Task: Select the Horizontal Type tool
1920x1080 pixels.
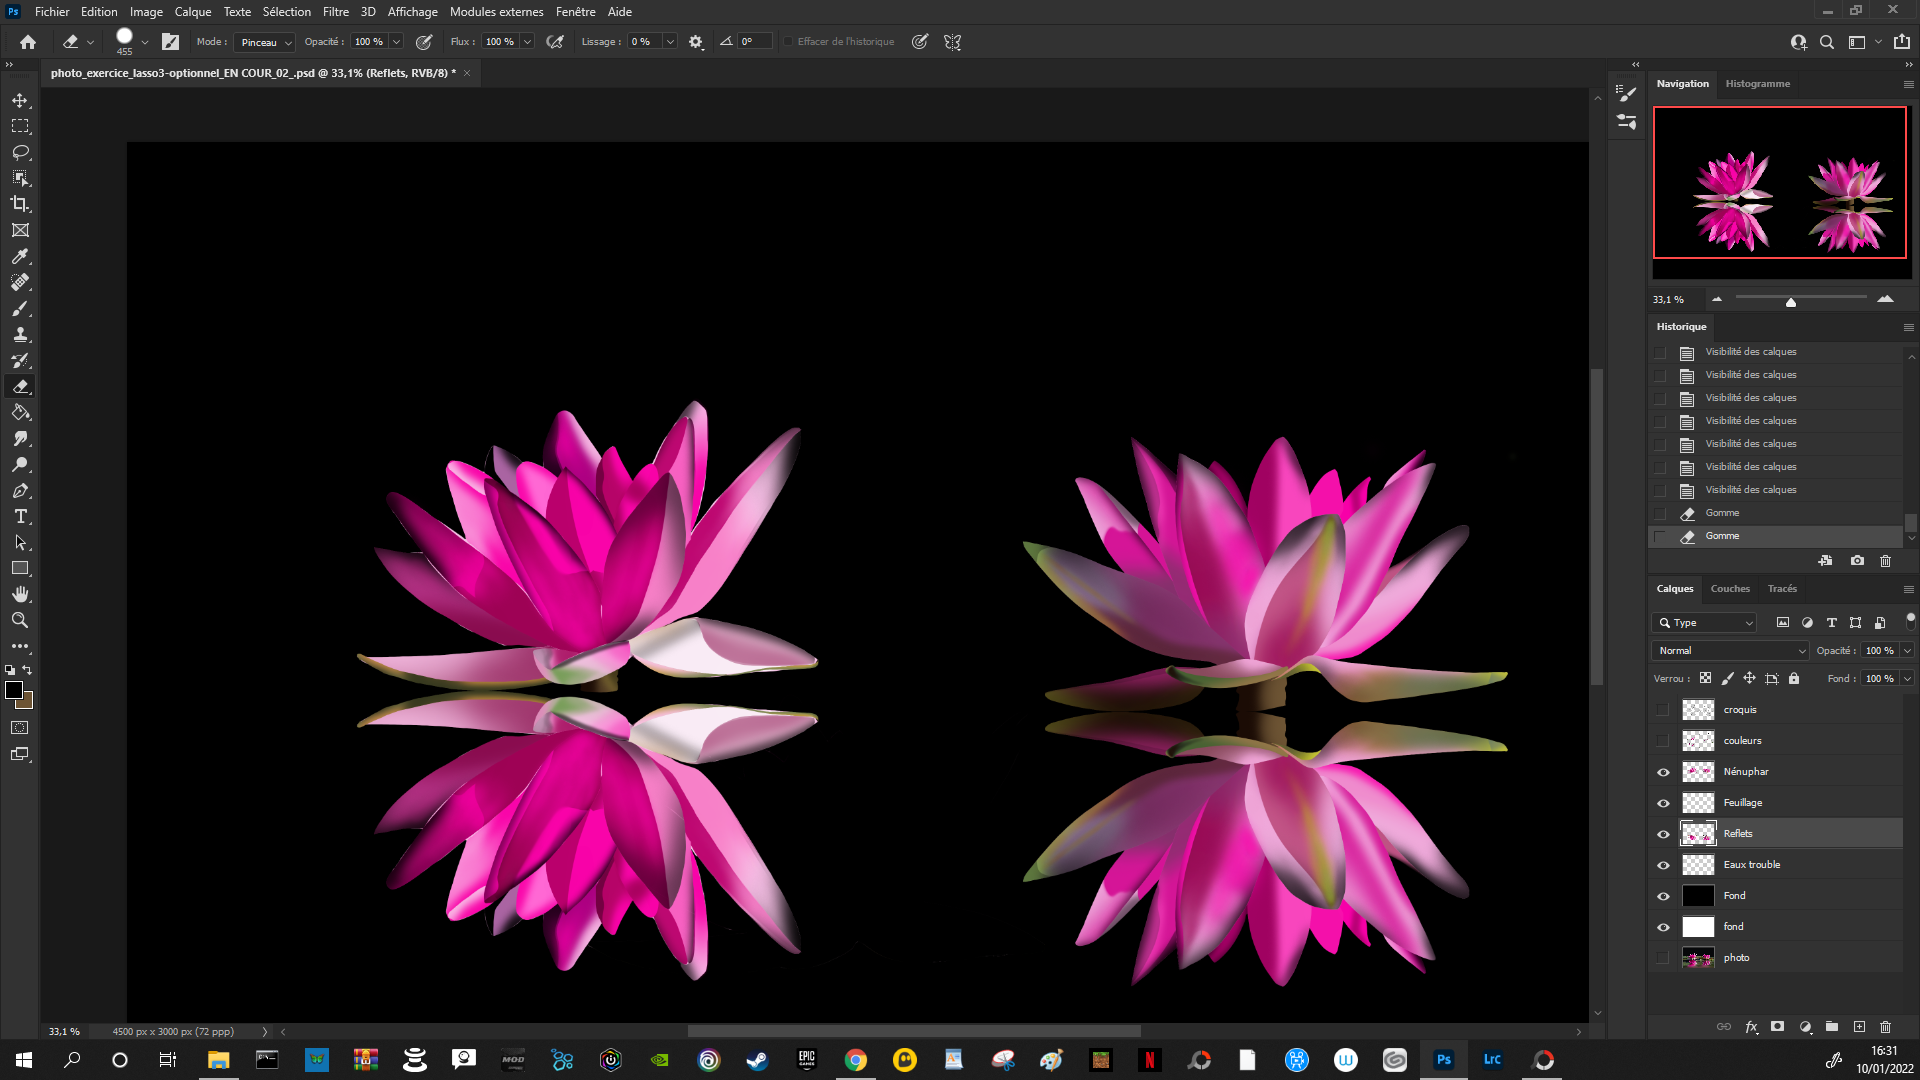Action: coord(20,516)
